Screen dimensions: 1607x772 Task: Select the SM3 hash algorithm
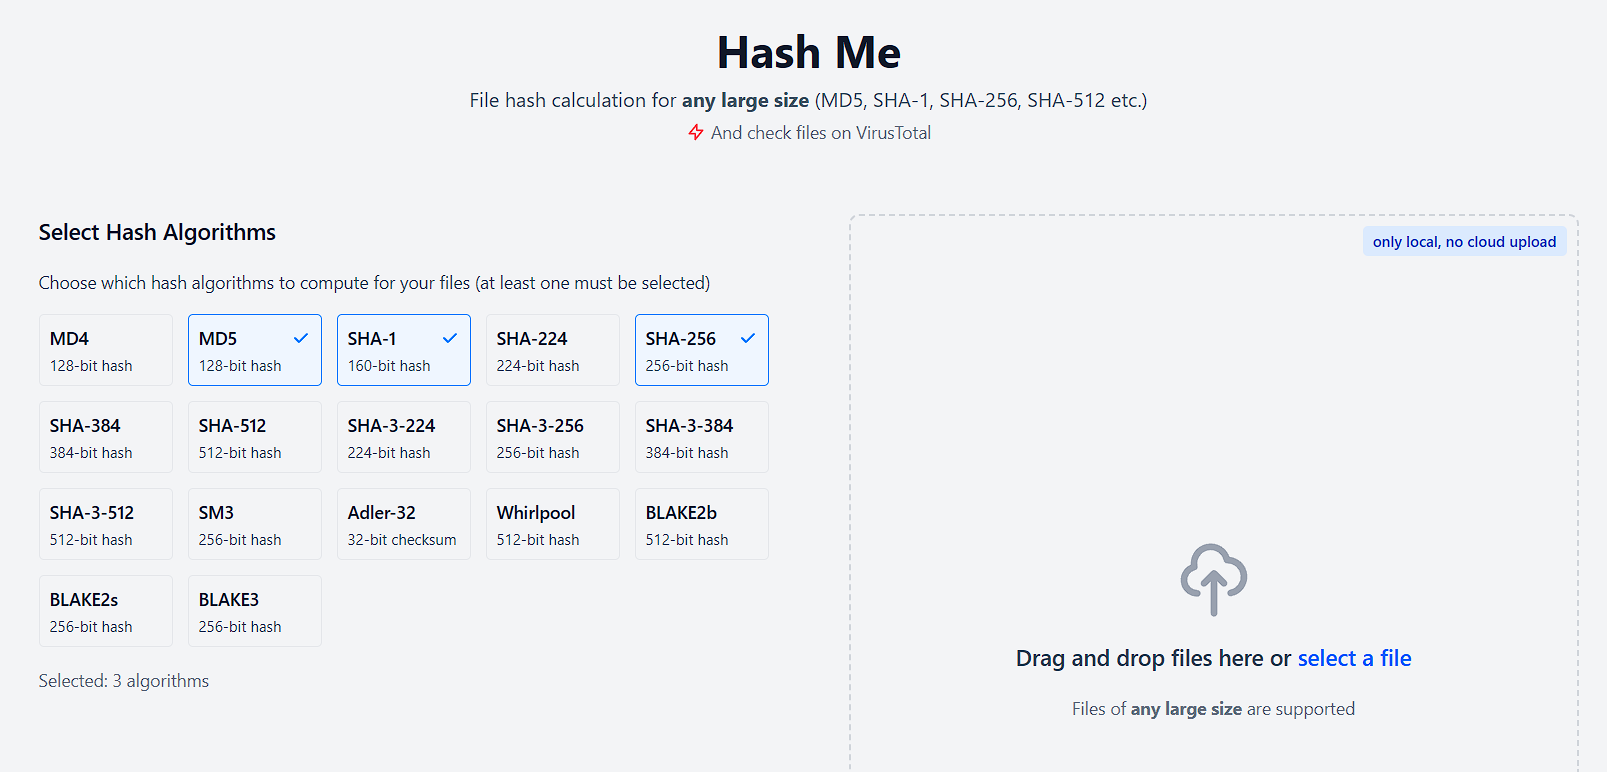coord(254,523)
